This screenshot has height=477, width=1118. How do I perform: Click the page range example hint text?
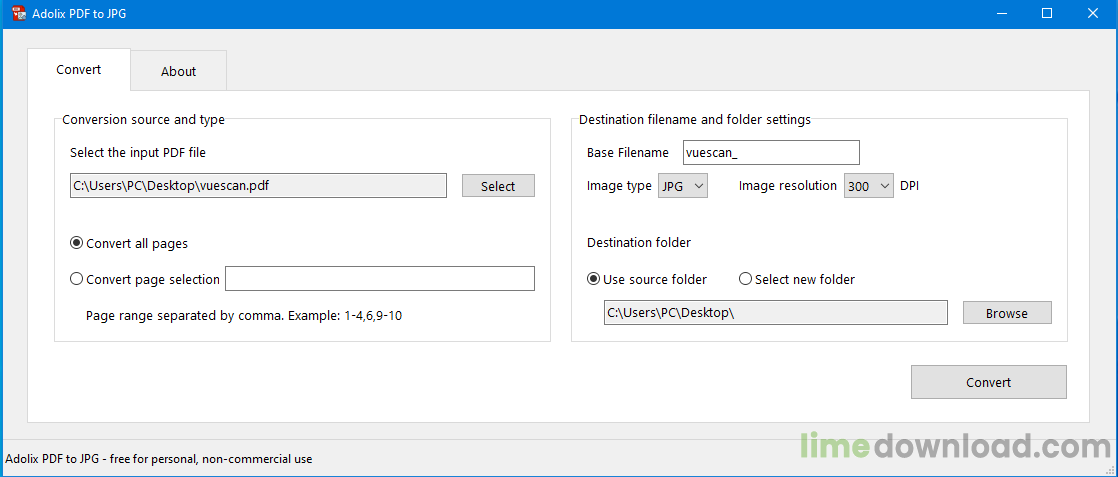[244, 315]
